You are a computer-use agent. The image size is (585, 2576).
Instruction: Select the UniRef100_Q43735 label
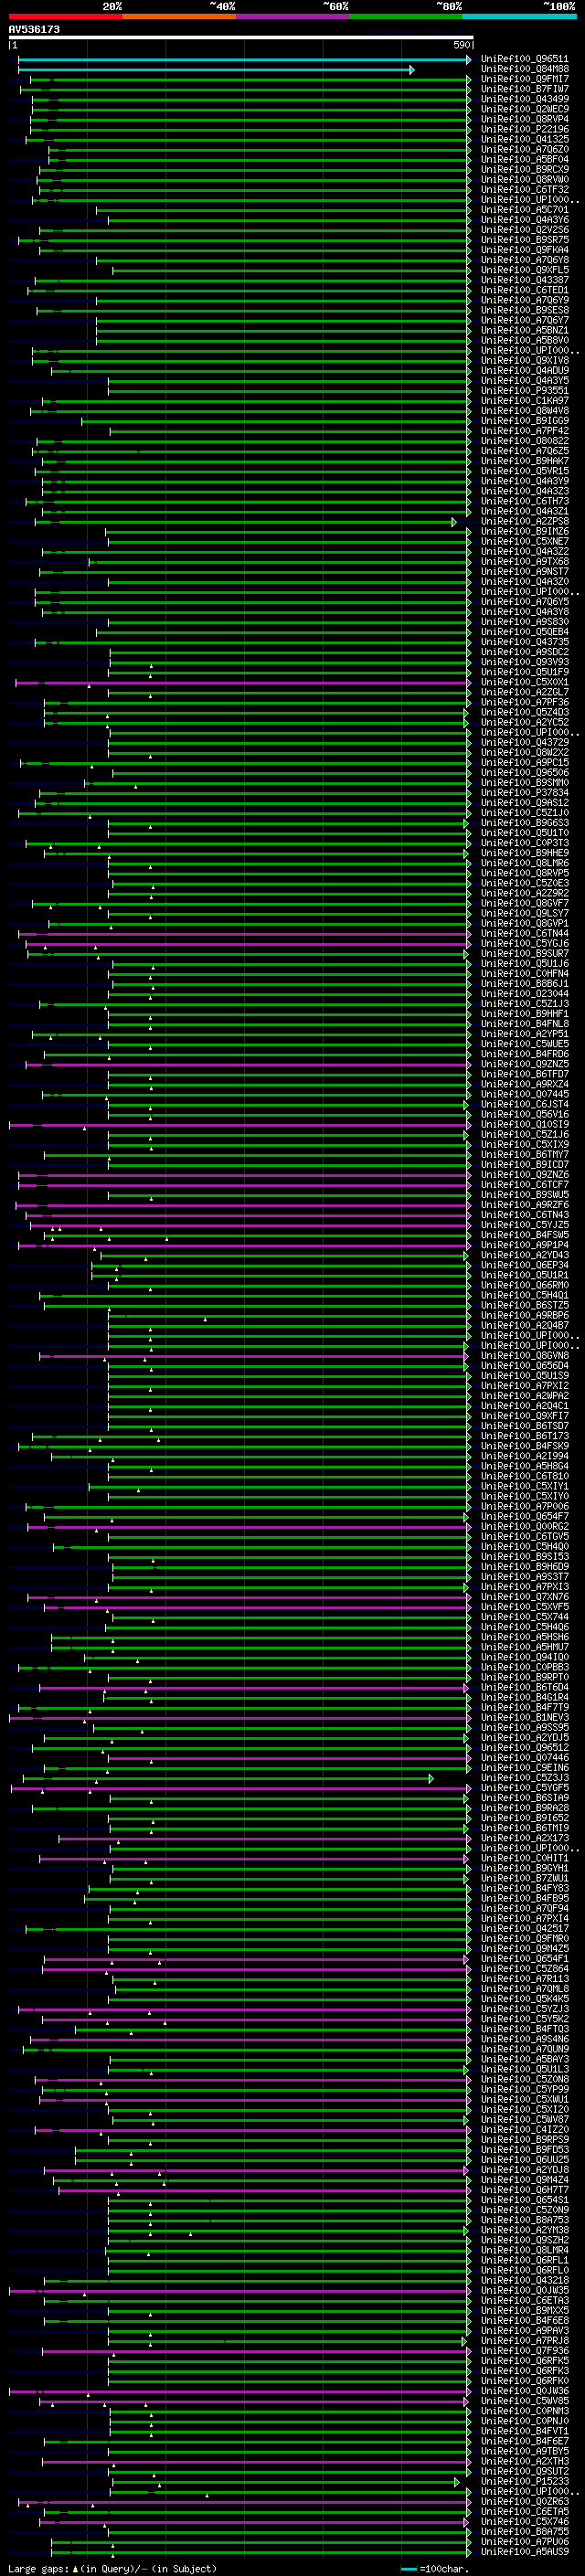(x=525, y=642)
